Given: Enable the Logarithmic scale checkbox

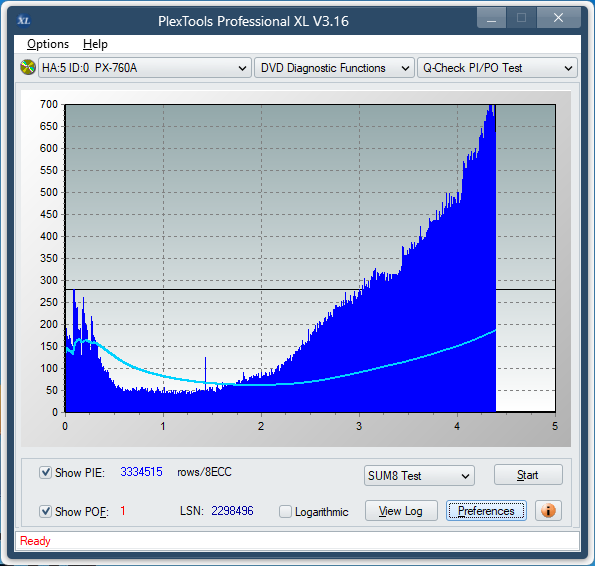Looking at the screenshot, I should coord(285,511).
